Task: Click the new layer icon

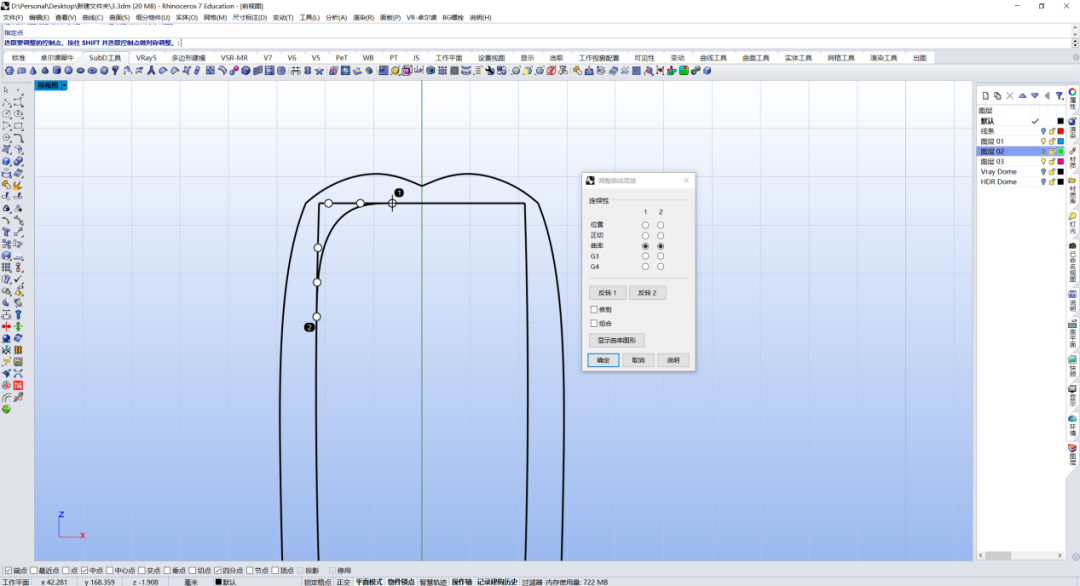Action: point(986,96)
